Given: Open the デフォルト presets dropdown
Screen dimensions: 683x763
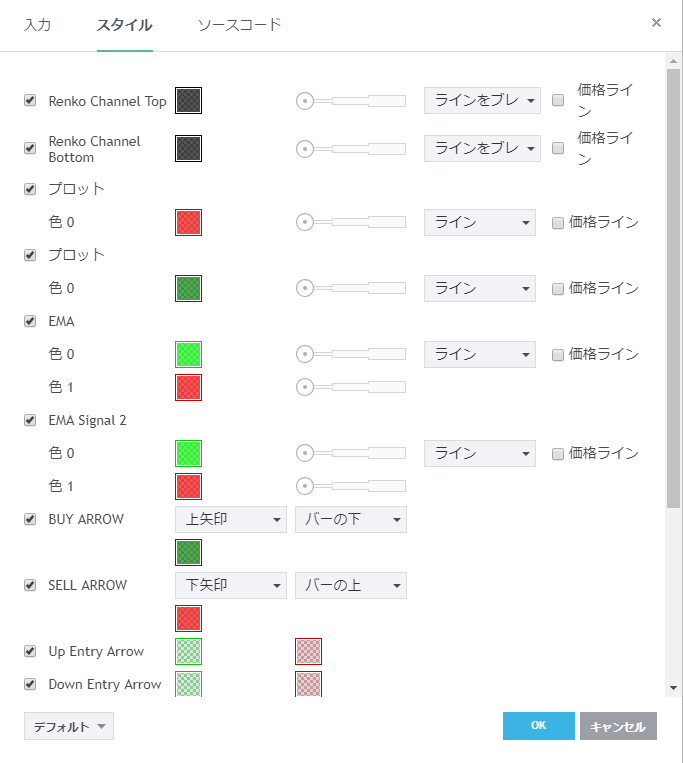Looking at the screenshot, I should 68,727.
